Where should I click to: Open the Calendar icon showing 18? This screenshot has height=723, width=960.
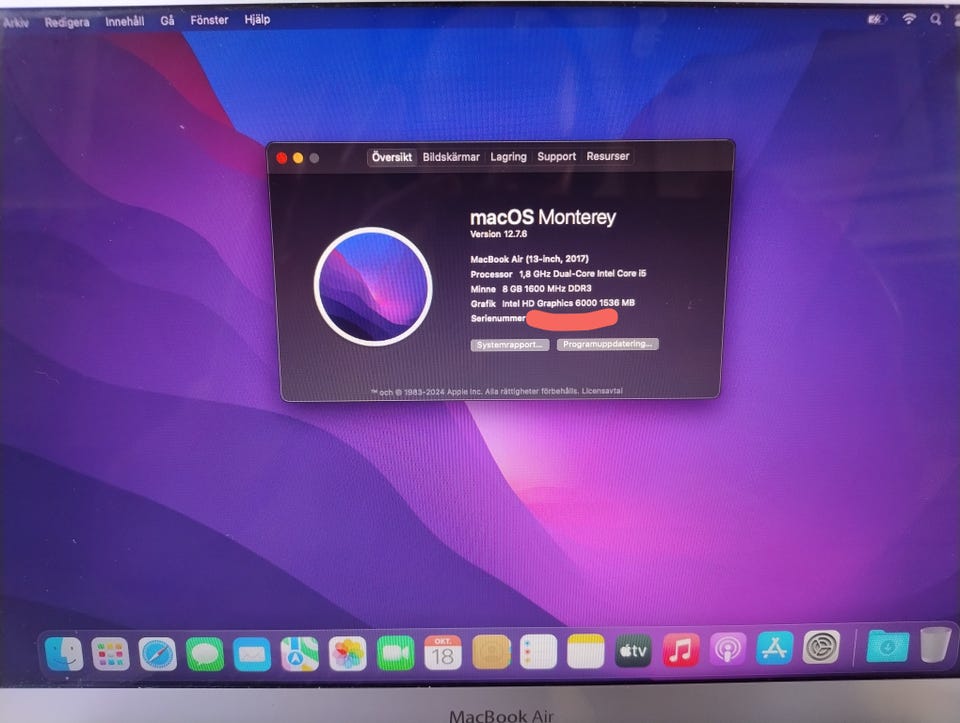coord(443,653)
